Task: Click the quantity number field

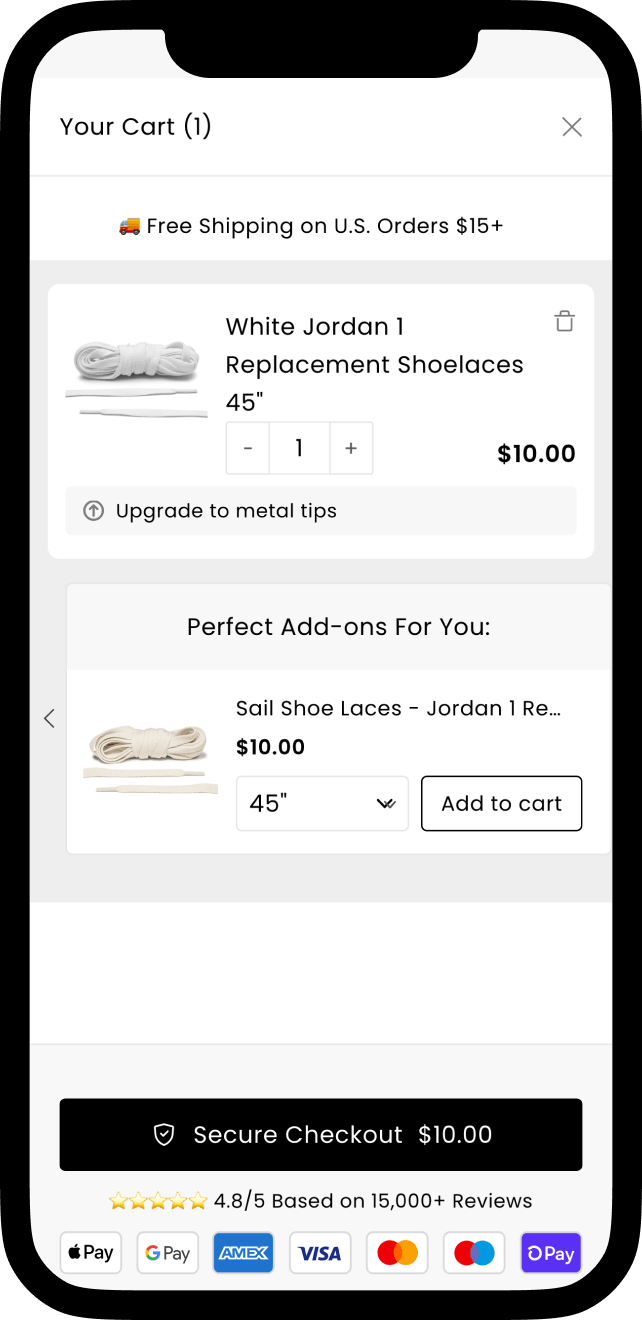Action: tap(299, 448)
